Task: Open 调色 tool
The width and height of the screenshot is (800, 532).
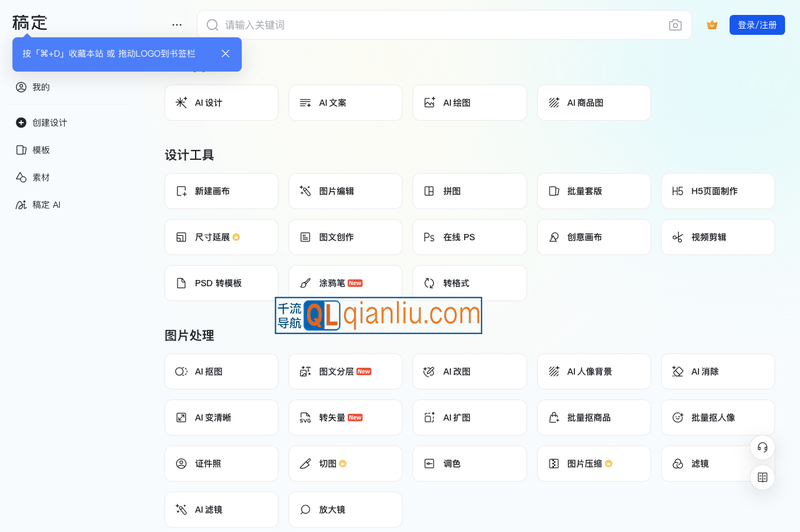Action: coord(469,464)
